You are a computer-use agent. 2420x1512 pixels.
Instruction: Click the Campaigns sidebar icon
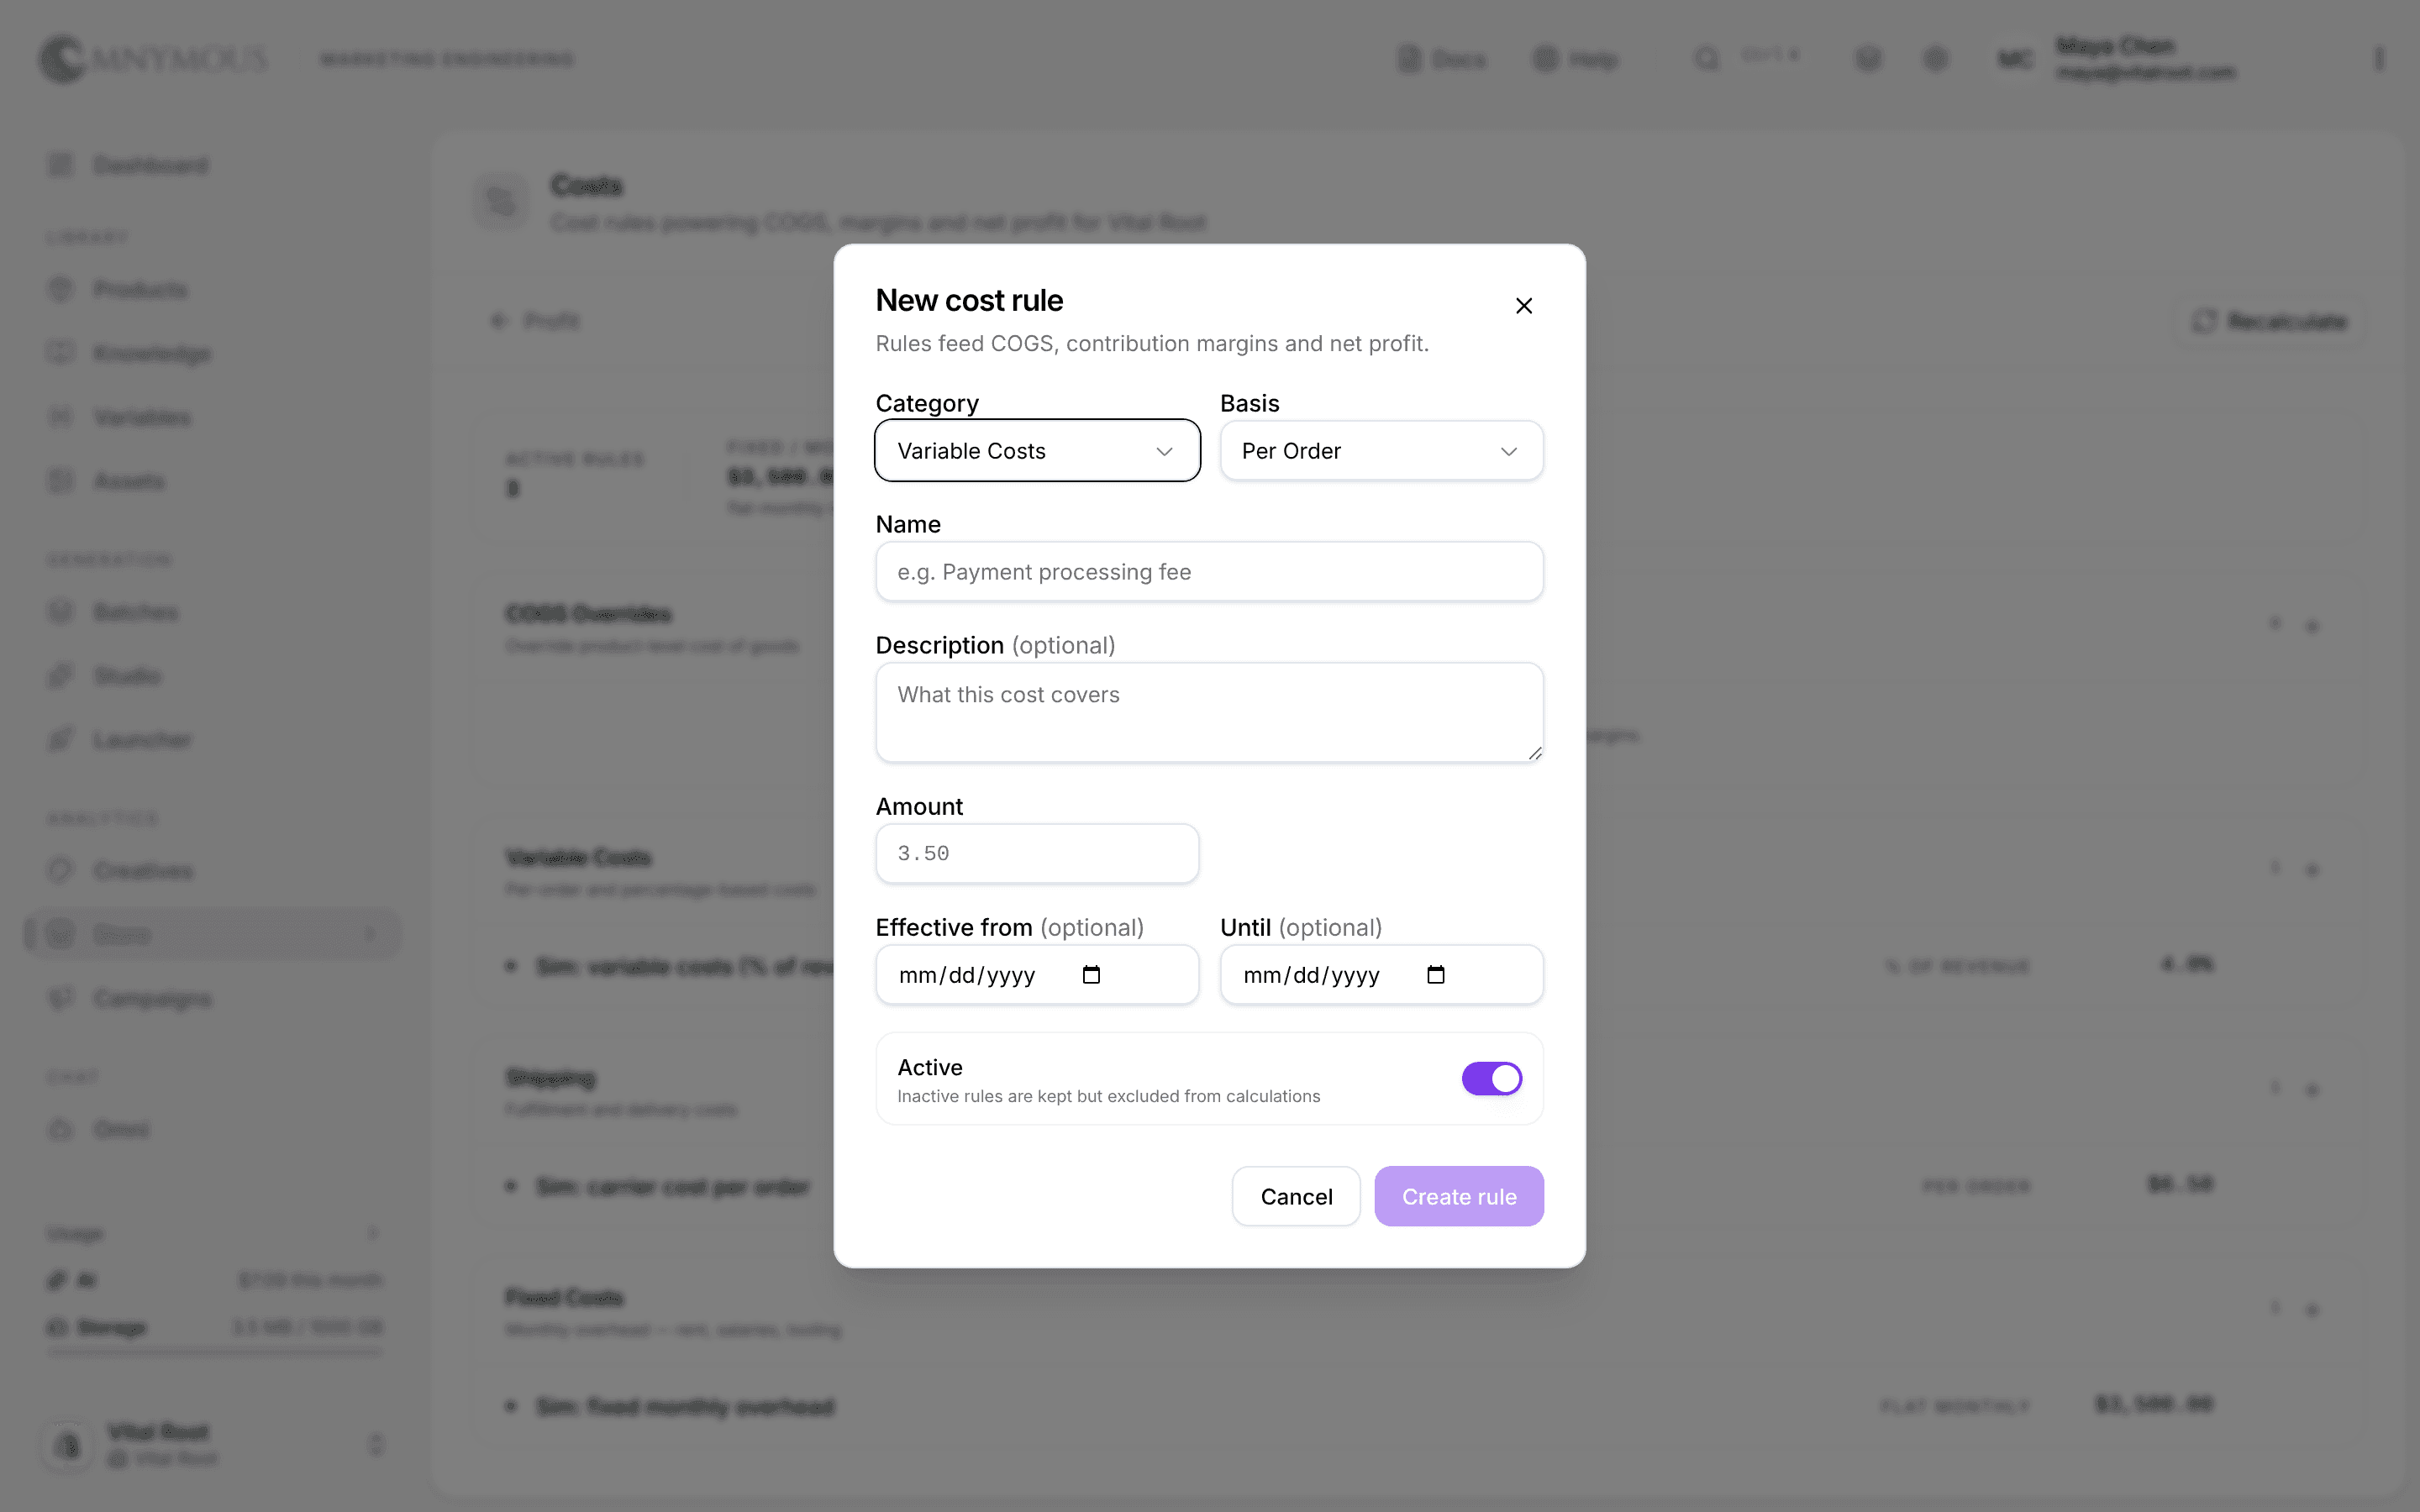(x=60, y=999)
